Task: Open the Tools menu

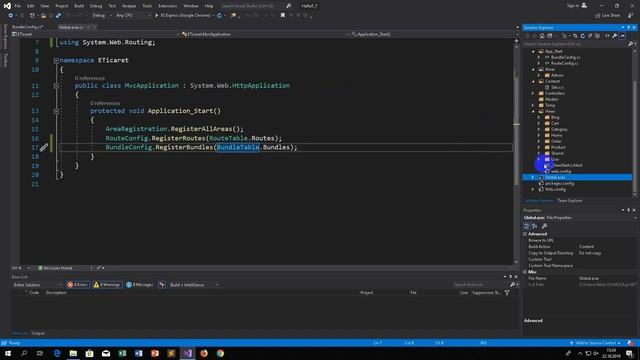Action: point(147,6)
